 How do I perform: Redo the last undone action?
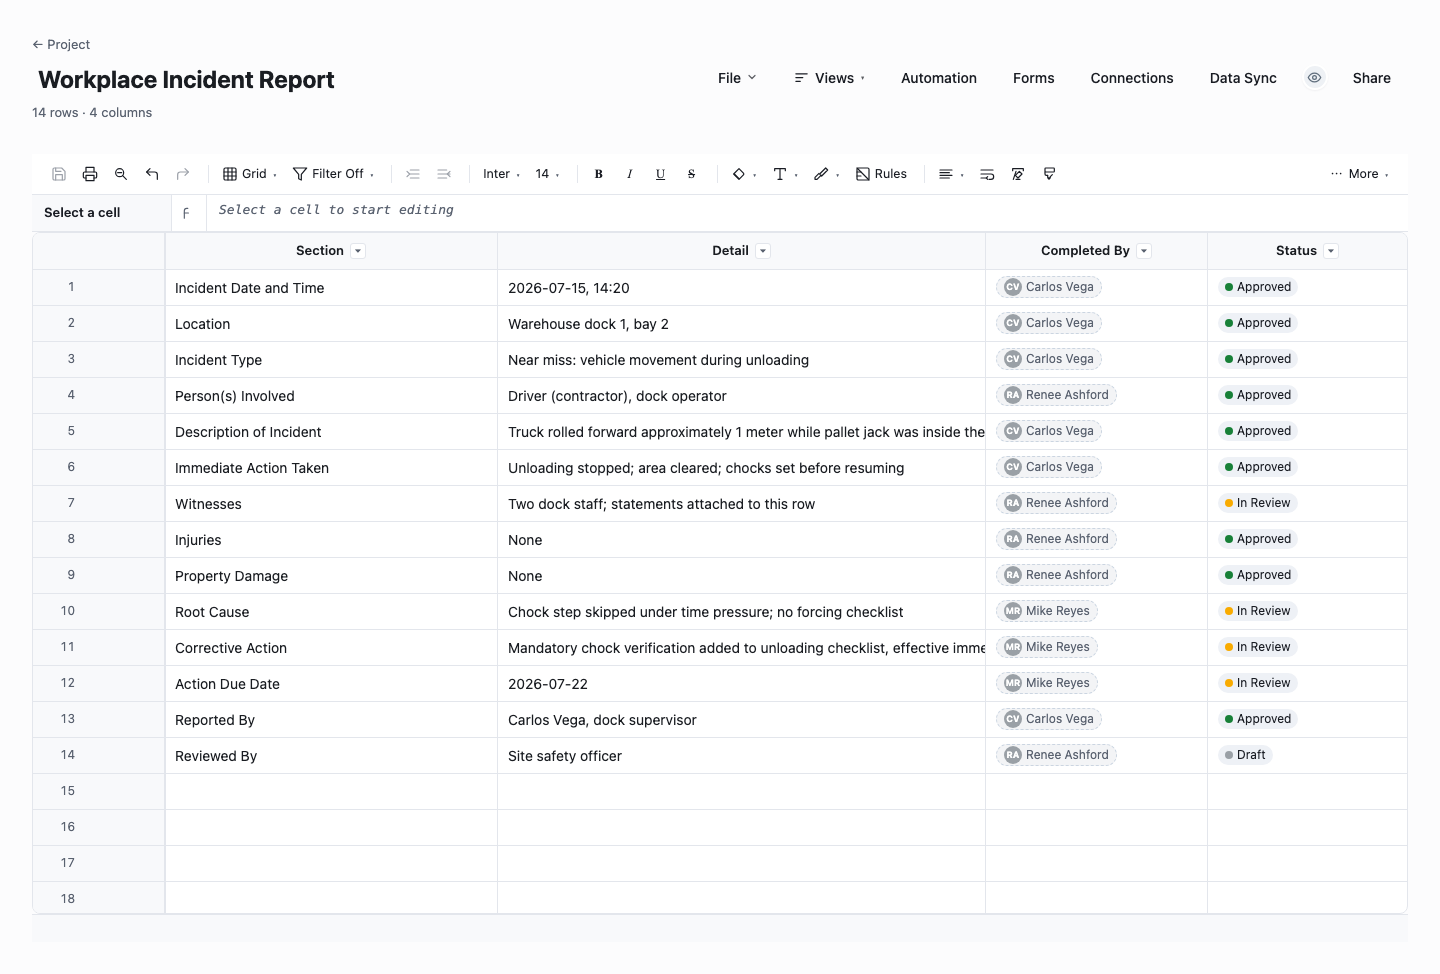pos(183,174)
